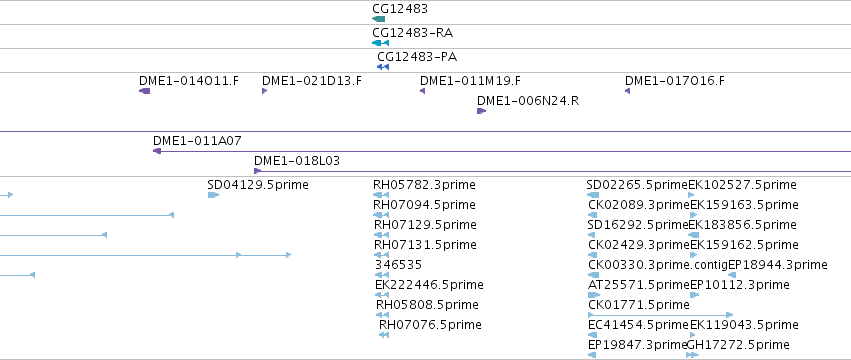Select the DME1-006N24.R feature glyph

pyautogui.click(x=481, y=111)
